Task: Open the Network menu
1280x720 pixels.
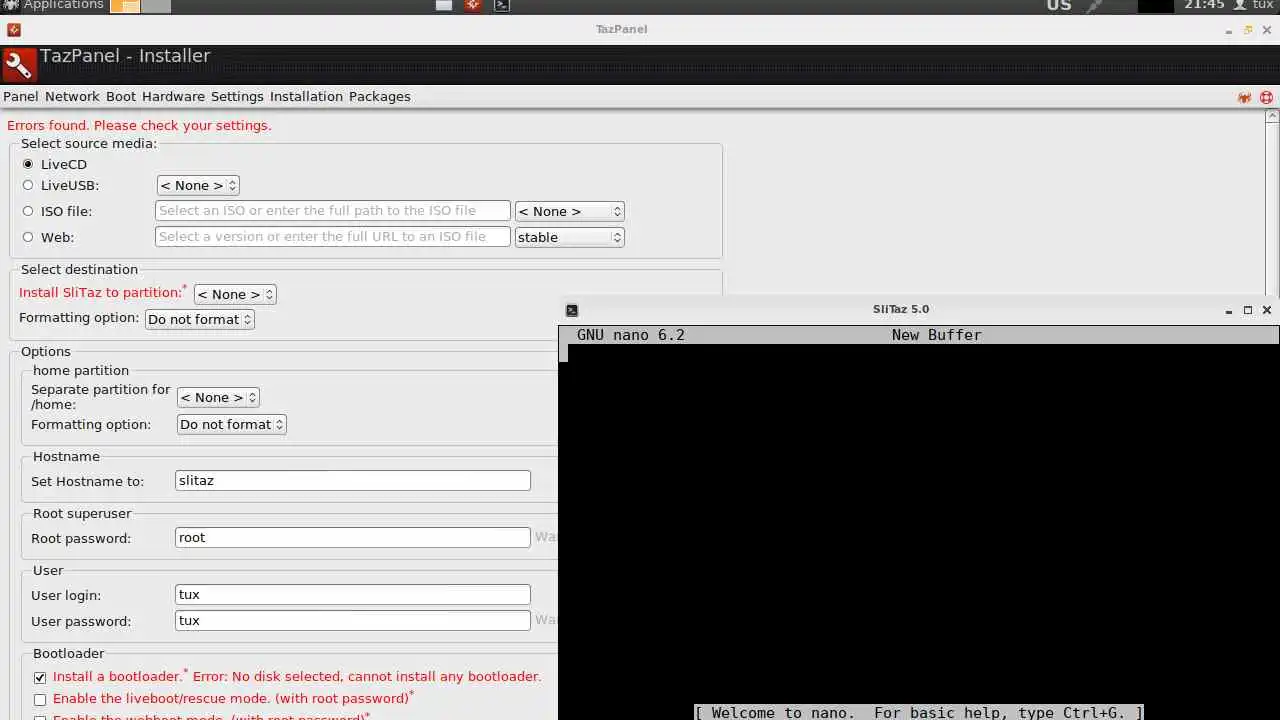Action: coord(72,97)
